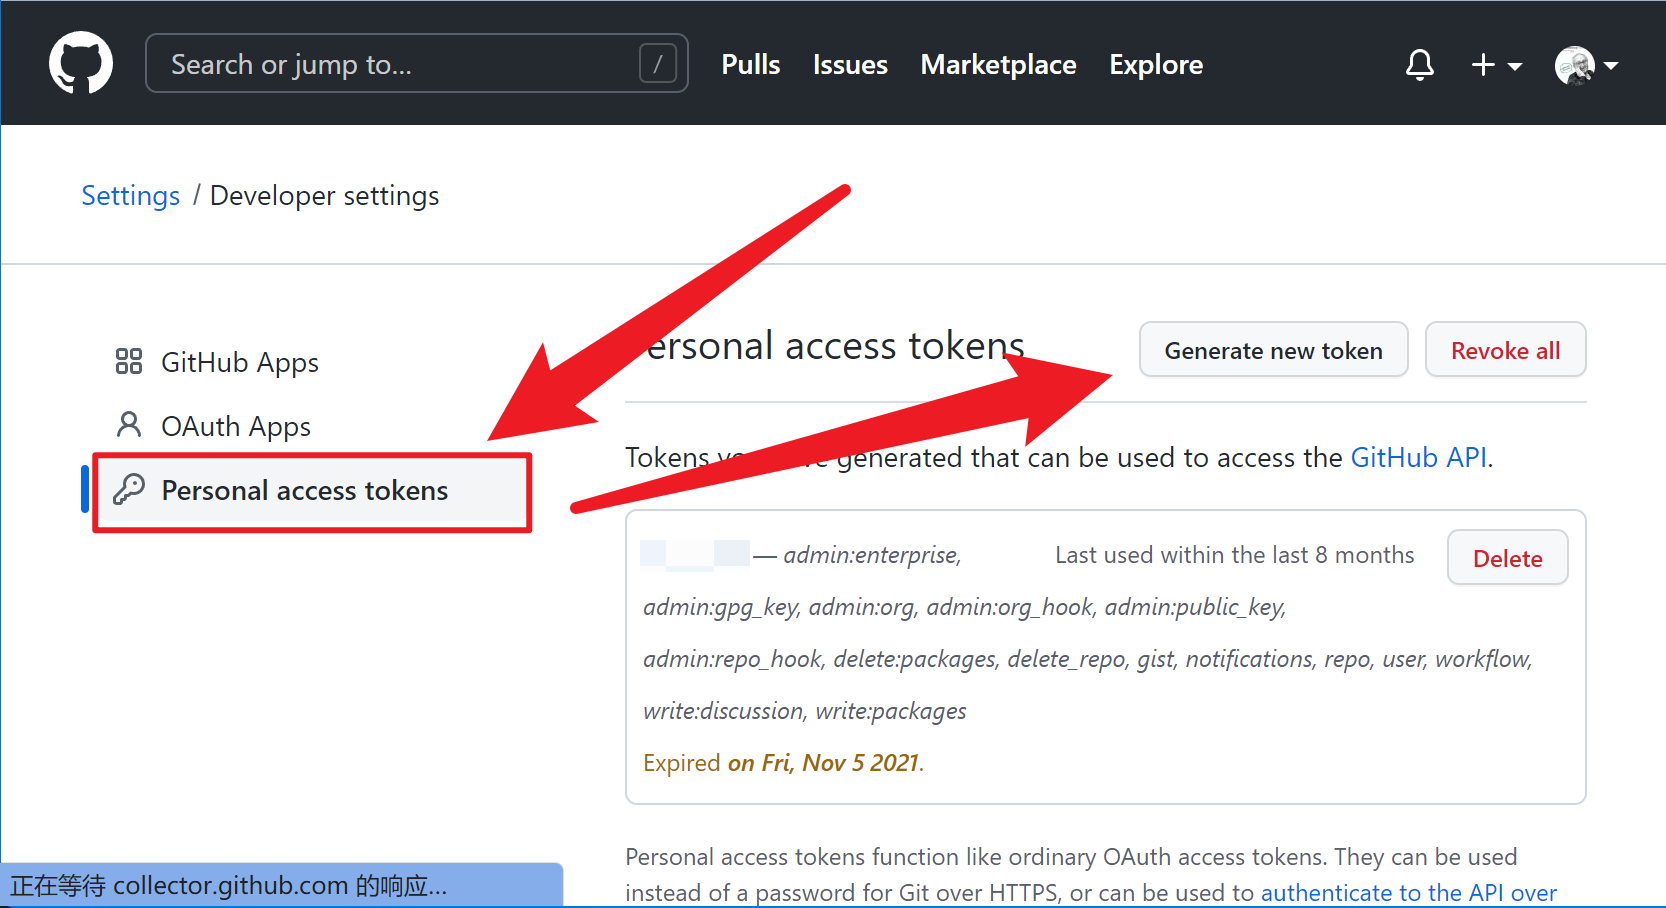Open the notifications bell
1666x908 pixels.
[1419, 65]
